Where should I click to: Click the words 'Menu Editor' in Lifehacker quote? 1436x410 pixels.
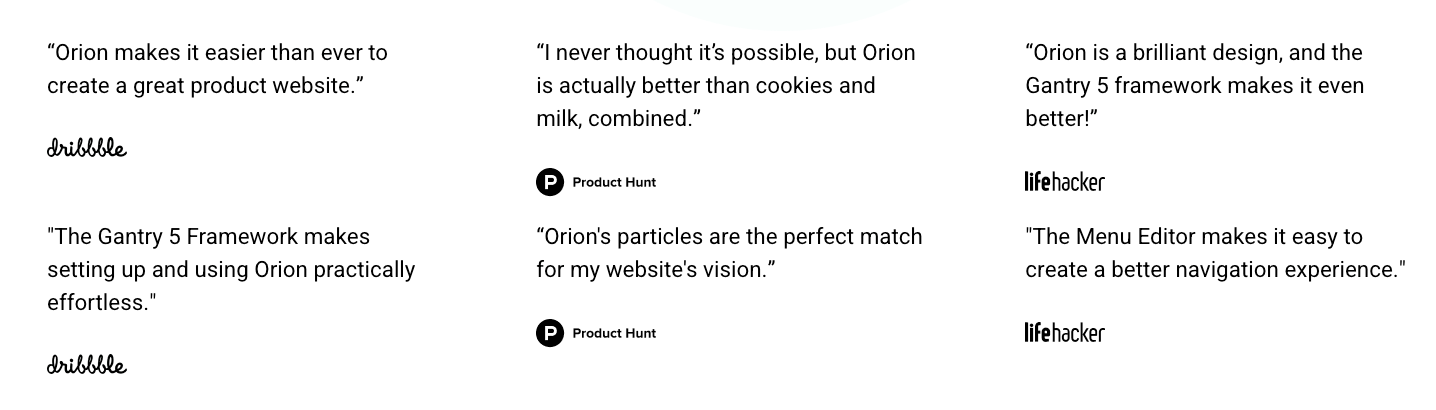tap(1127, 236)
